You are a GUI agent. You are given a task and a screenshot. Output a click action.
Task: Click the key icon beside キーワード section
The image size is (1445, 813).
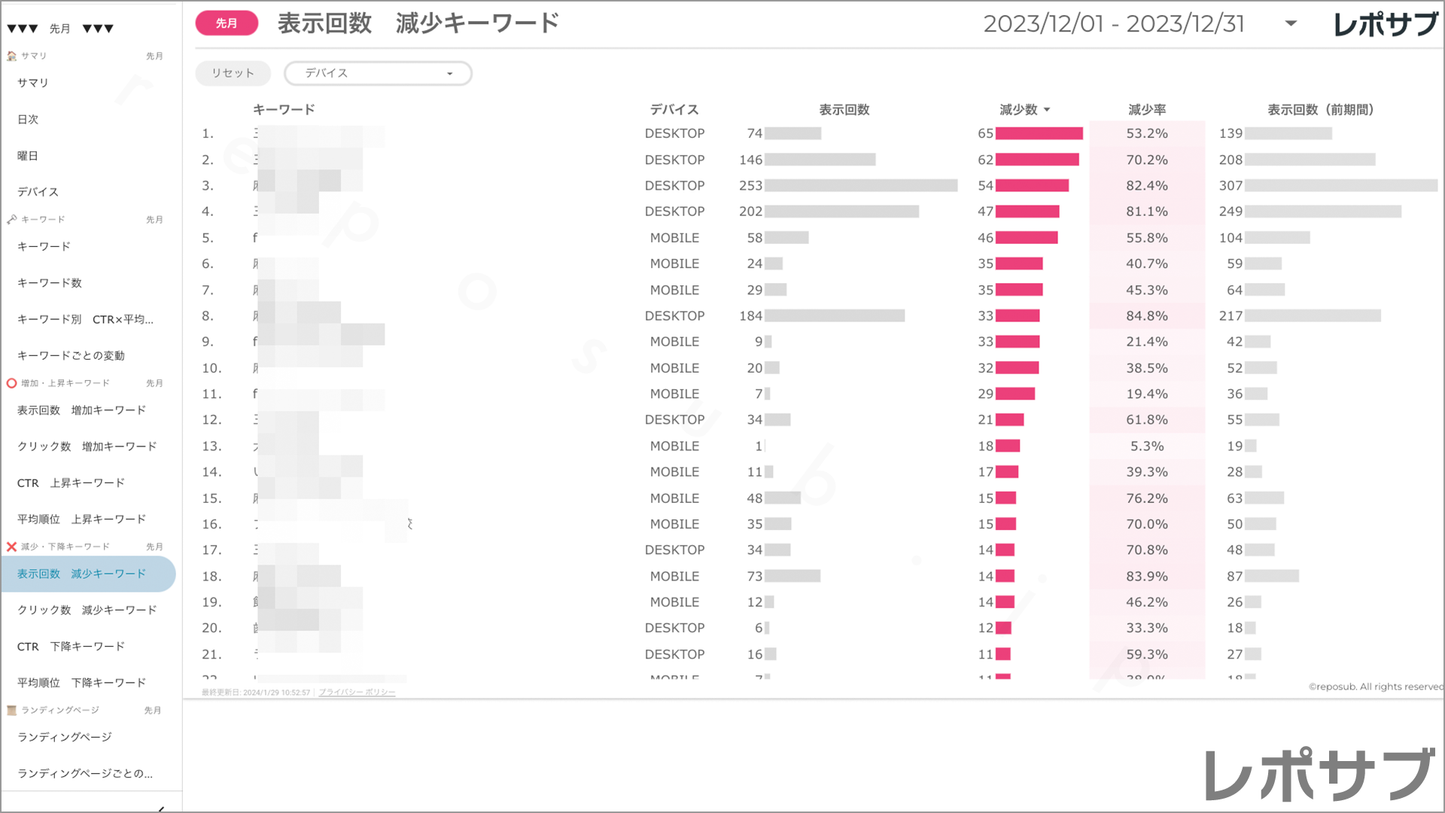pyautogui.click(x=11, y=219)
